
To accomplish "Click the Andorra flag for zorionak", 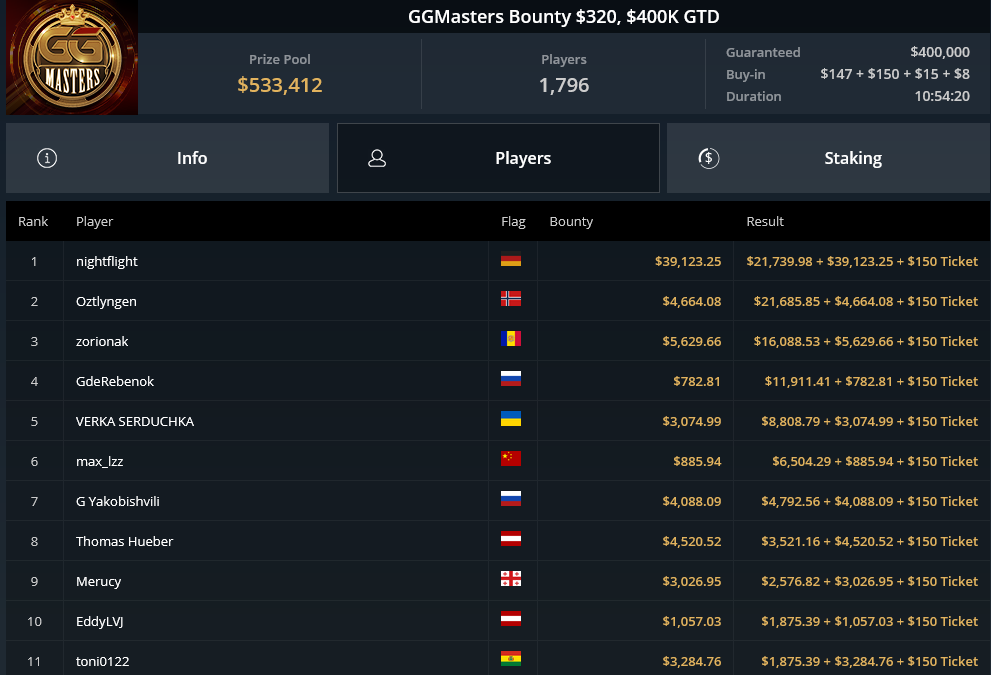I will click(x=511, y=339).
